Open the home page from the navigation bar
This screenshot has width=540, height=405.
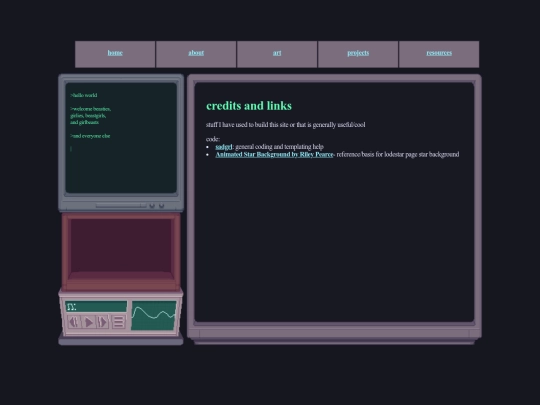115,53
